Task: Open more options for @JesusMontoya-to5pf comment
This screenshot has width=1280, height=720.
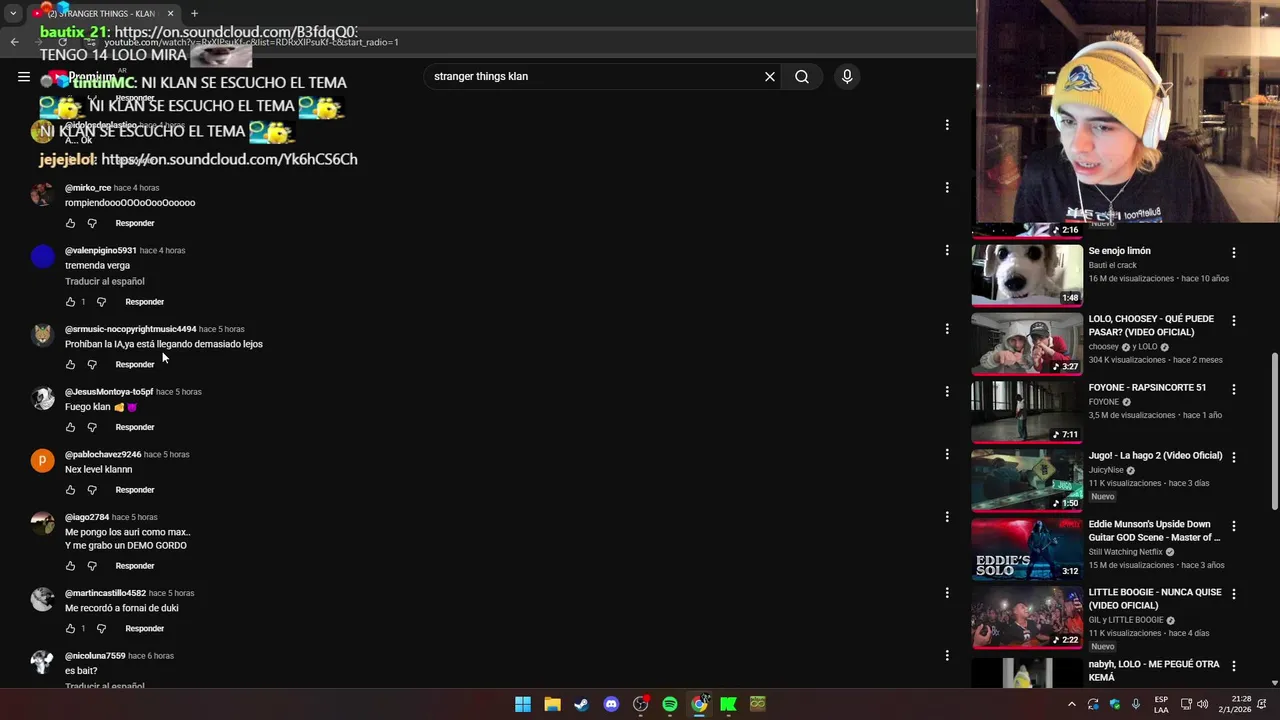Action: click(947, 392)
